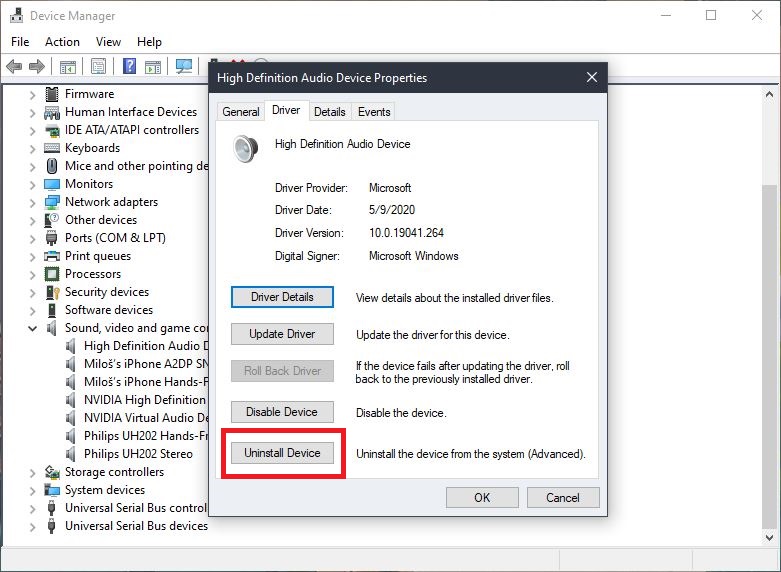Screen dimensions: 781x572
Task: Click the scrollbar down arrow in device tree
Action: 770,538
